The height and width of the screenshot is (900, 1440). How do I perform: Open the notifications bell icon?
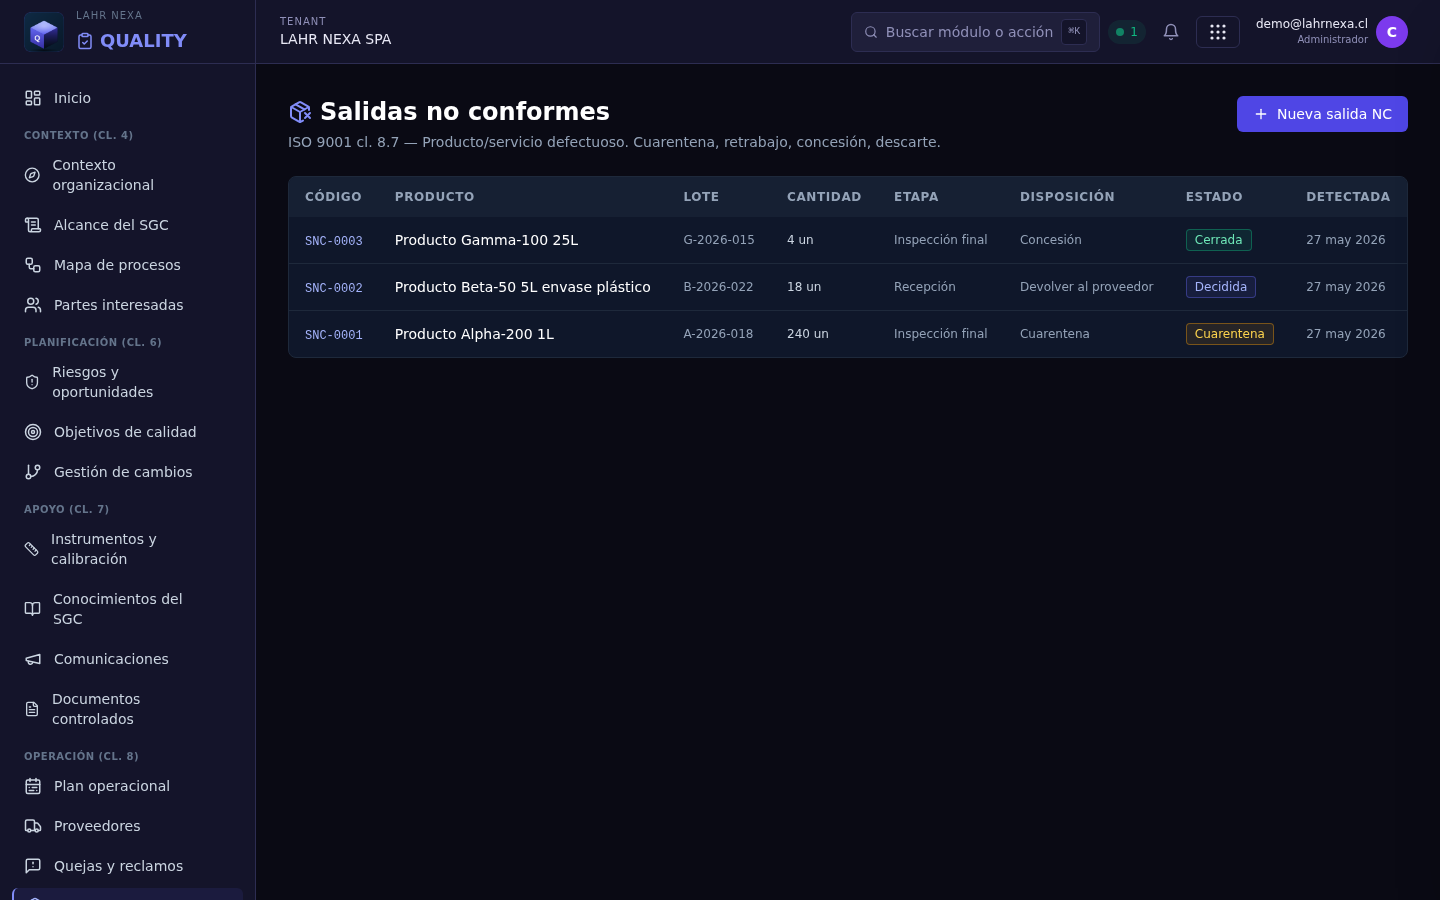1171,32
